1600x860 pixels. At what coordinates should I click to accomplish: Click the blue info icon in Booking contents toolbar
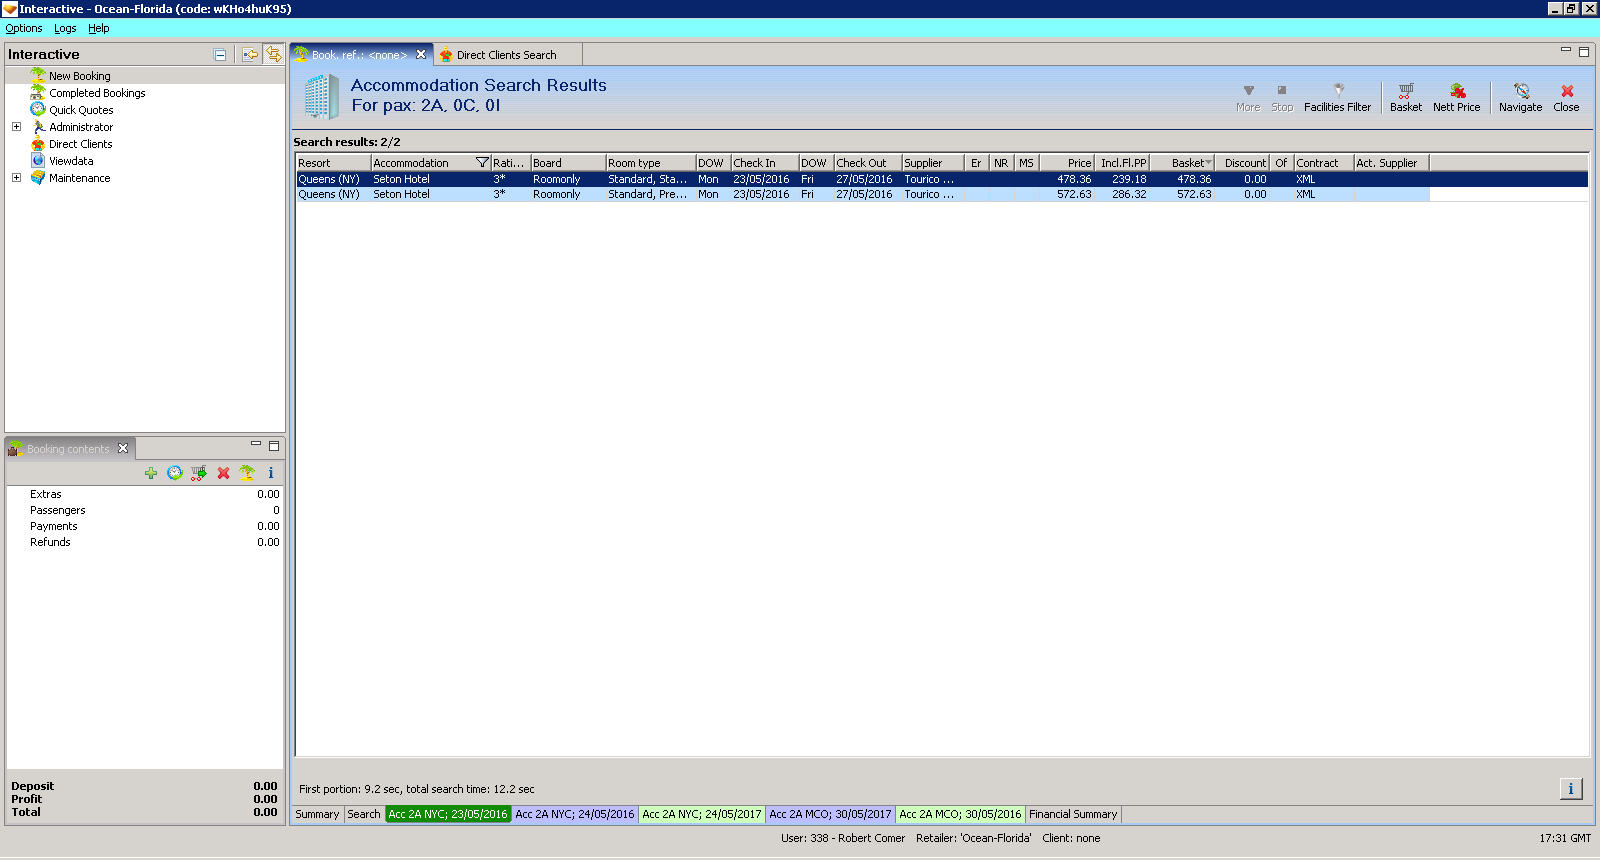tap(271, 473)
